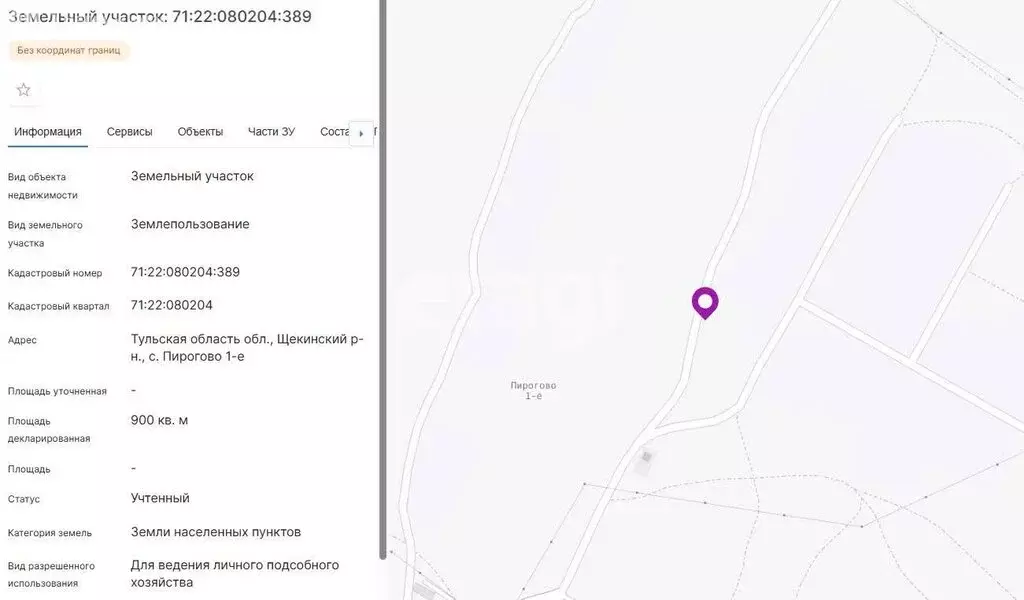Image resolution: width=1024 pixels, height=600 pixels.
Task: Click the small building on map
Action: coord(645,458)
